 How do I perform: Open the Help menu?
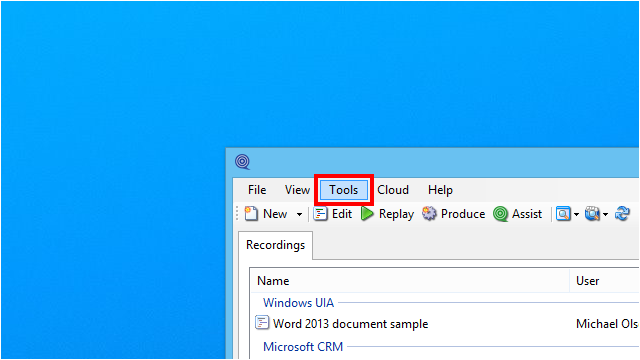(x=440, y=190)
